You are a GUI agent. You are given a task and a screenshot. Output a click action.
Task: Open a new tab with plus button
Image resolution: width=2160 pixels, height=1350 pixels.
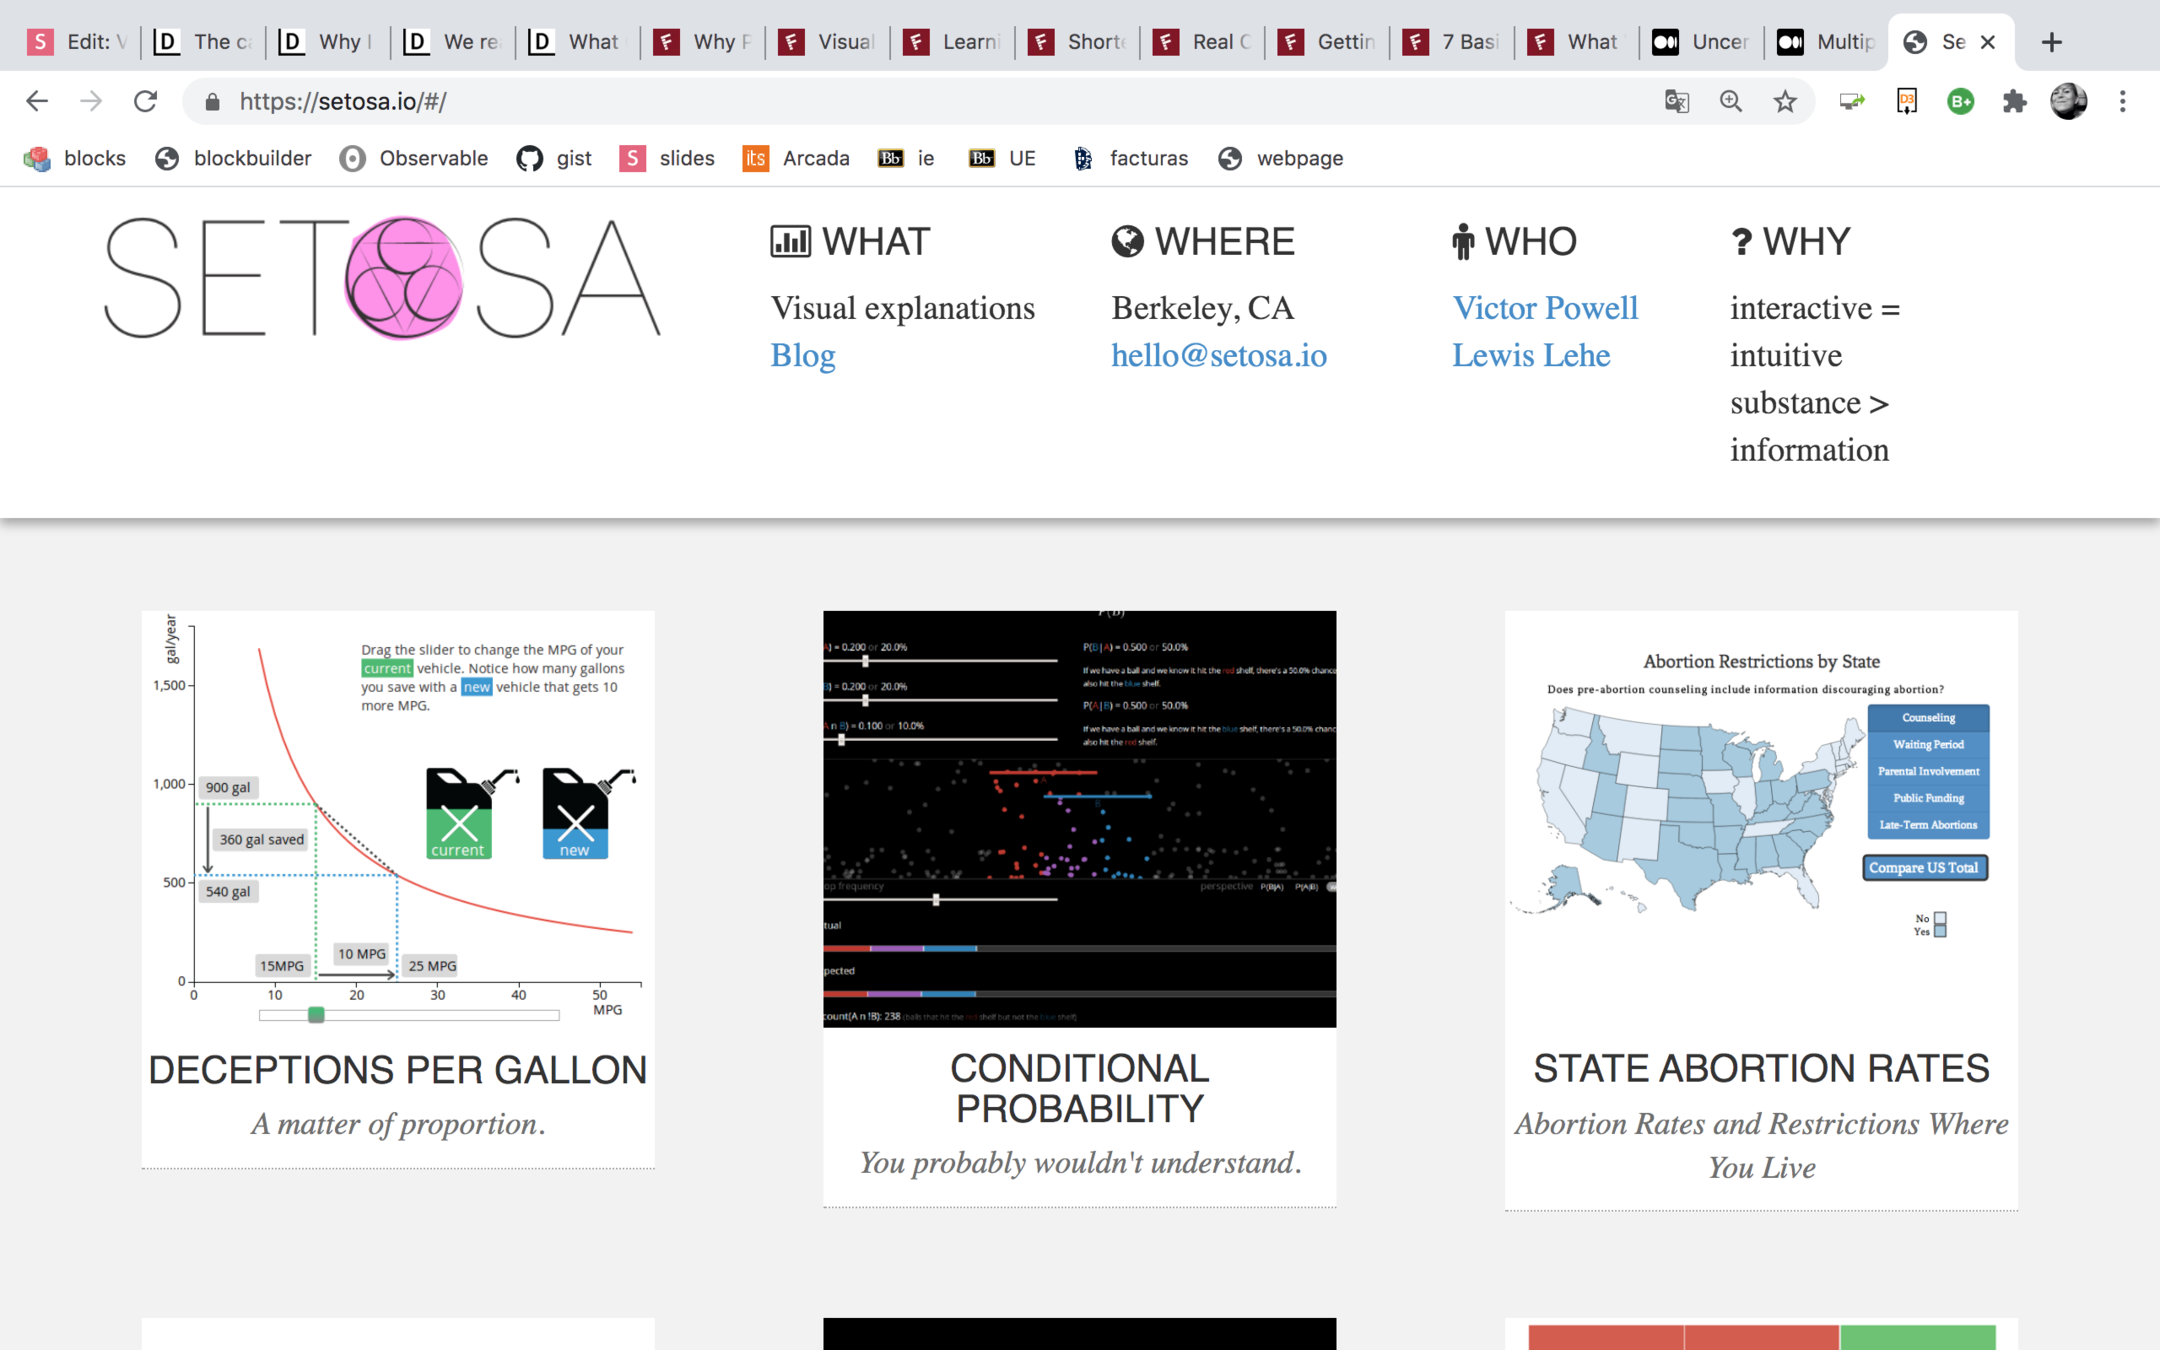click(x=2052, y=42)
